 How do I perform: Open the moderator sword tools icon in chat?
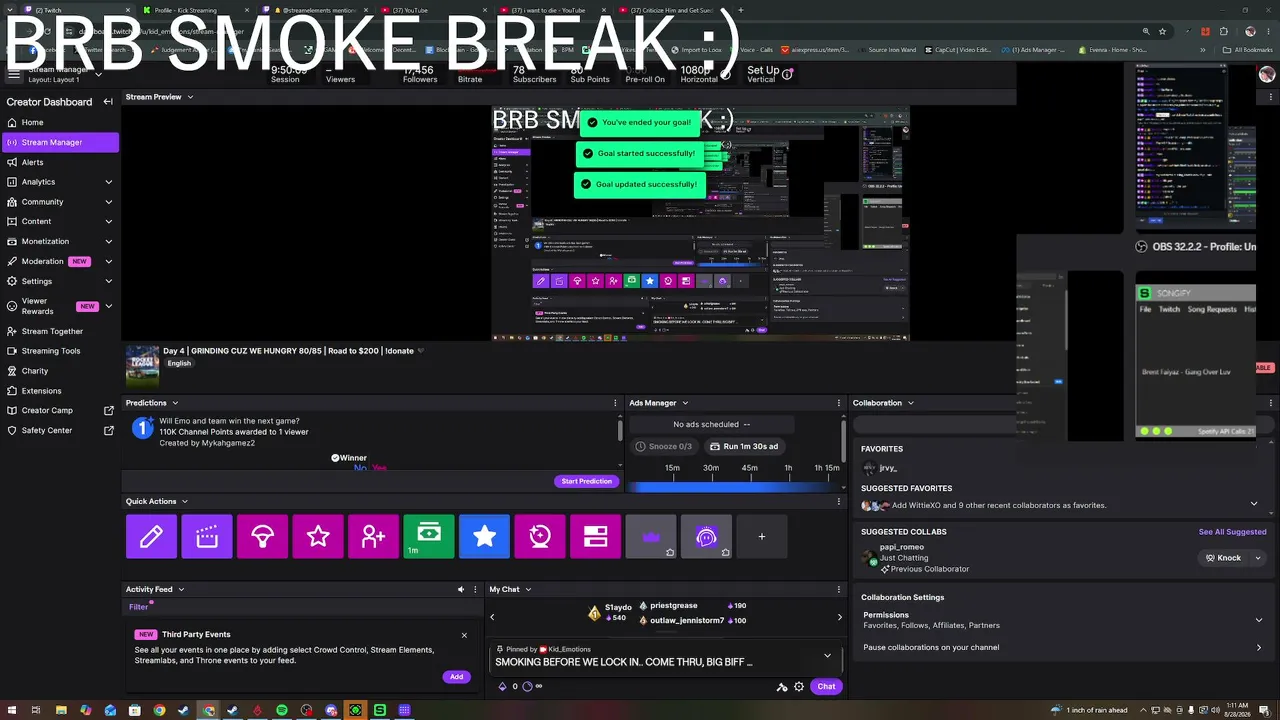[x=782, y=687]
